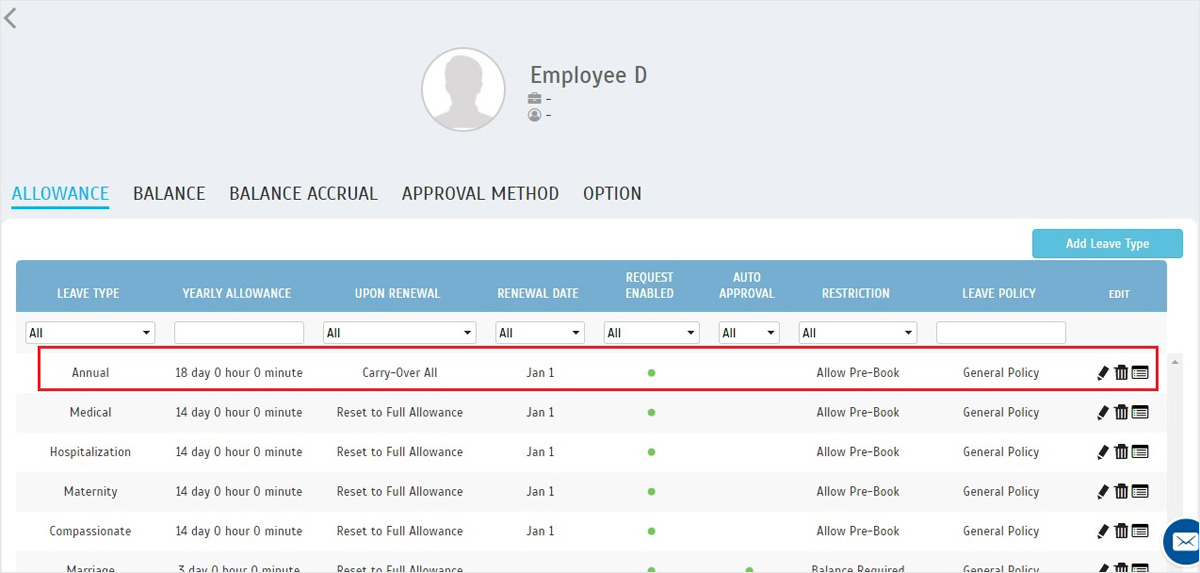Viewport: 1200px width, 573px height.
Task: Open the OPTION tab
Action: click(612, 194)
